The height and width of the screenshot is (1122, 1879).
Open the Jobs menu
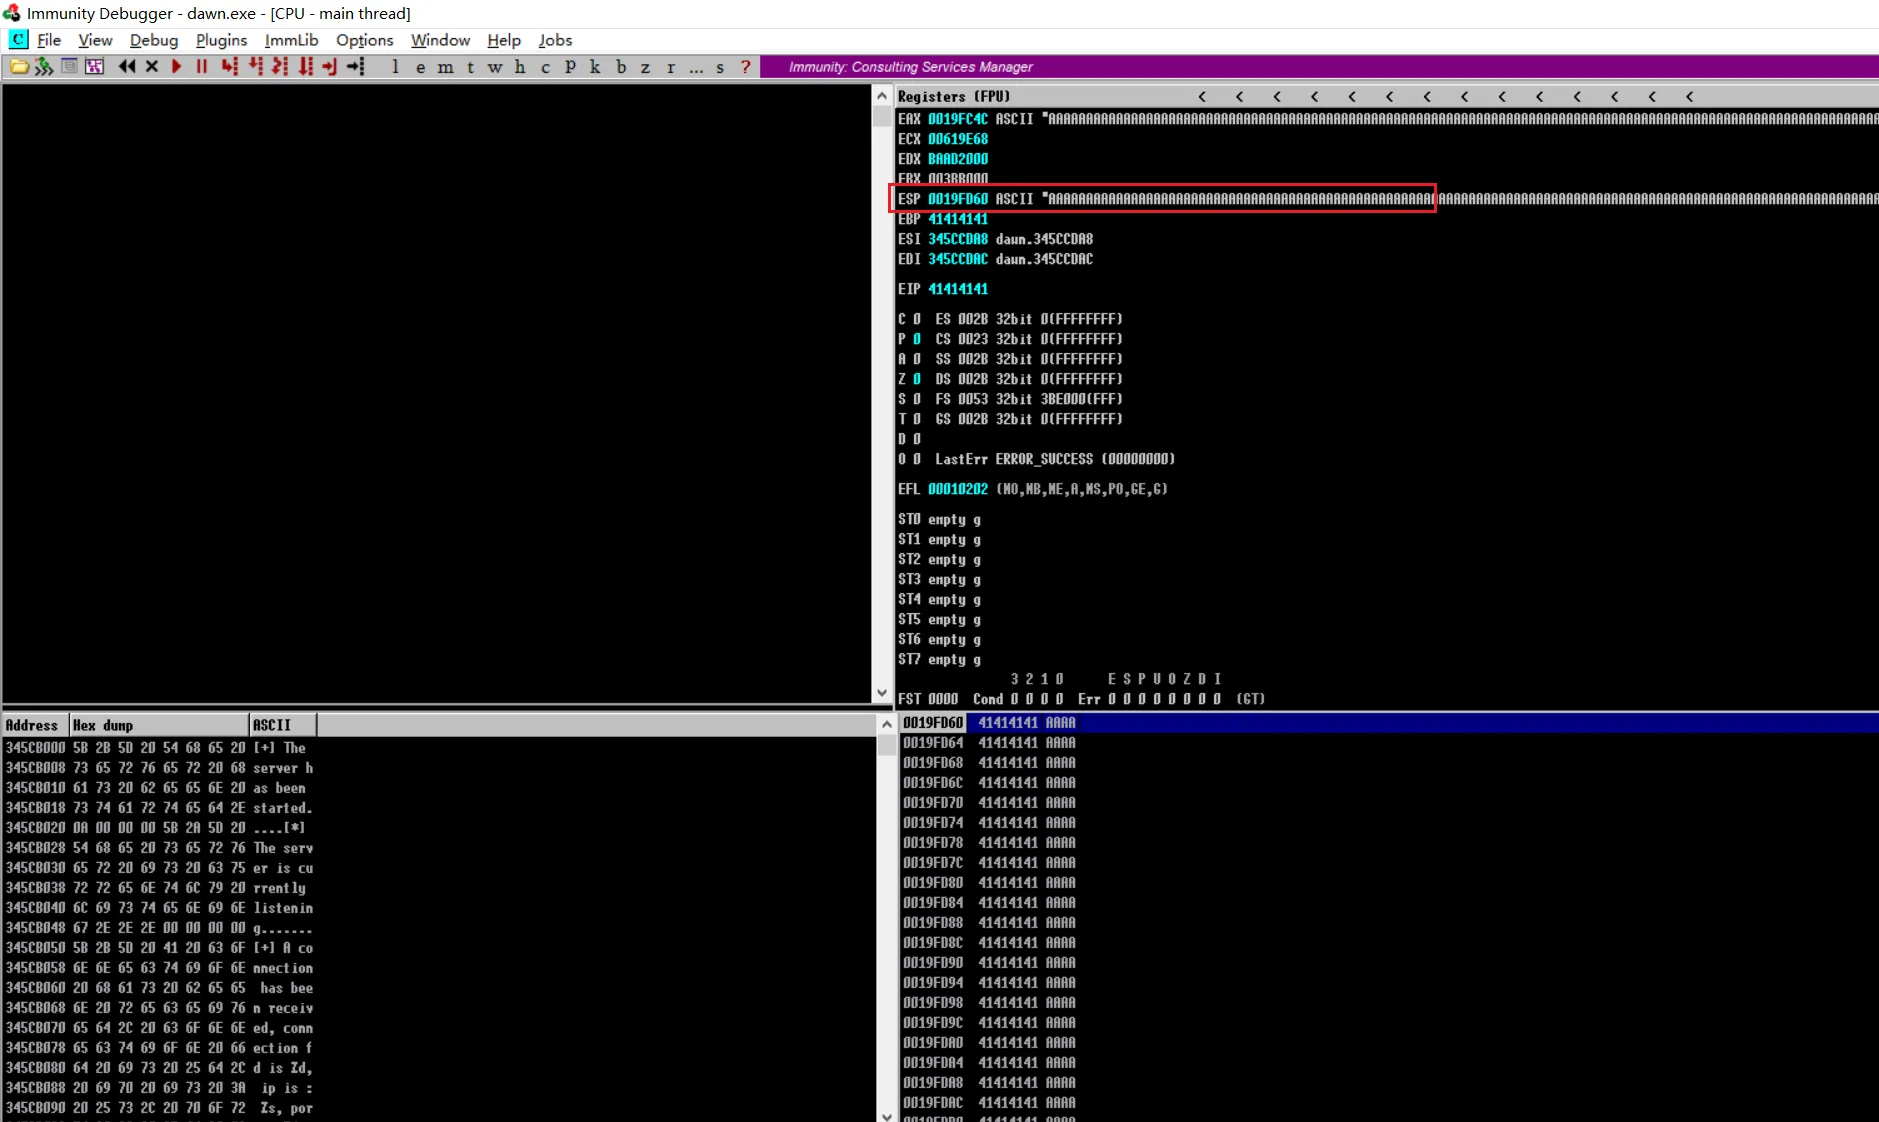555,40
